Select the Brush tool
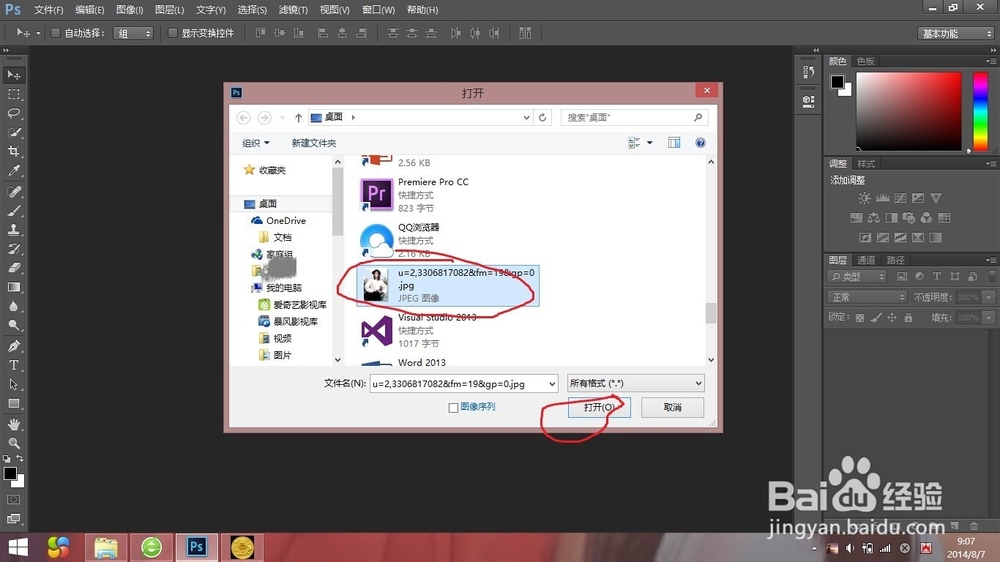The width and height of the screenshot is (1000, 562). 13,211
